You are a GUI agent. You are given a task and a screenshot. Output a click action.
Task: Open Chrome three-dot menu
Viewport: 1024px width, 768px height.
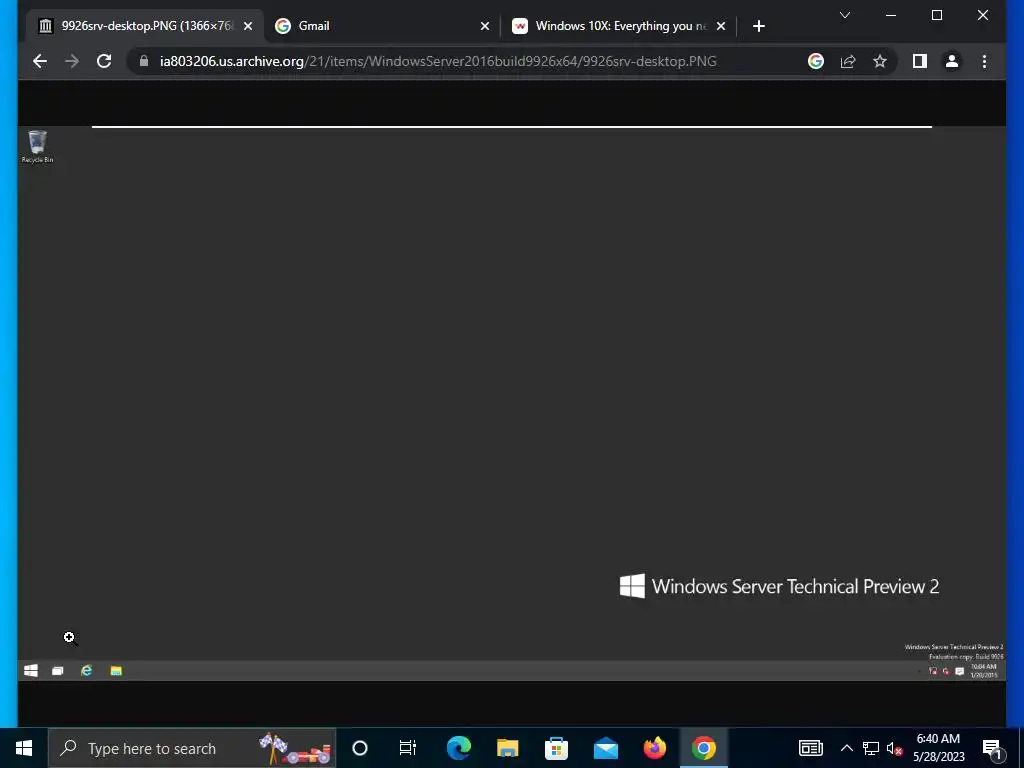(x=984, y=61)
